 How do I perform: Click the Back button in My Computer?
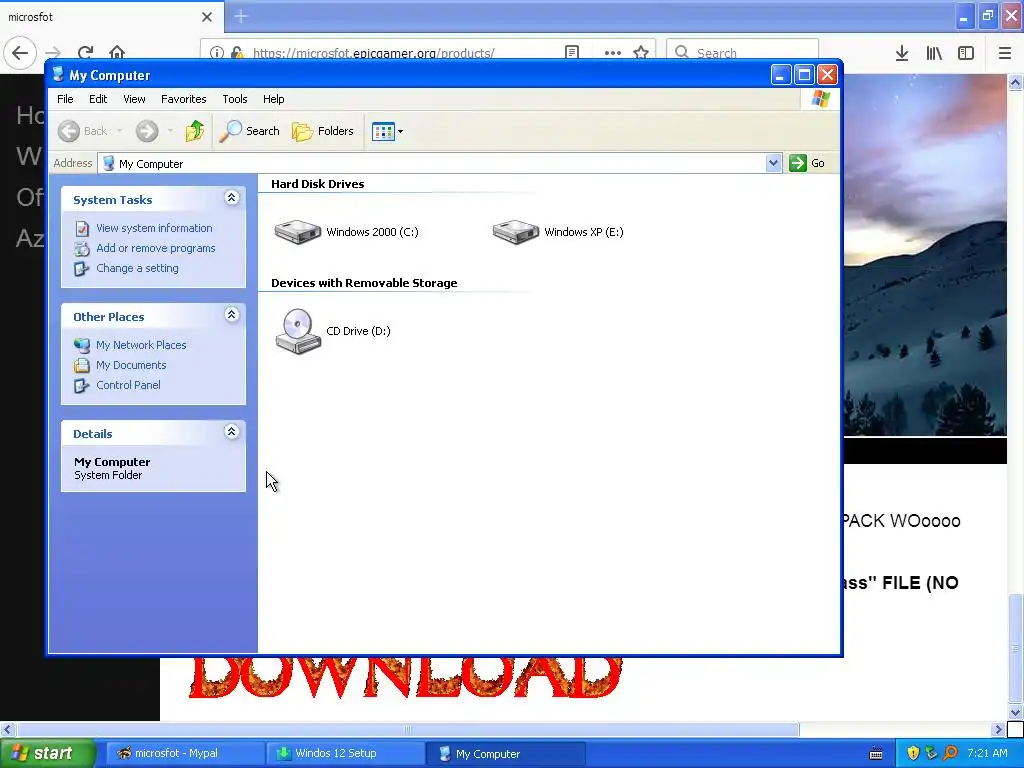click(82, 131)
